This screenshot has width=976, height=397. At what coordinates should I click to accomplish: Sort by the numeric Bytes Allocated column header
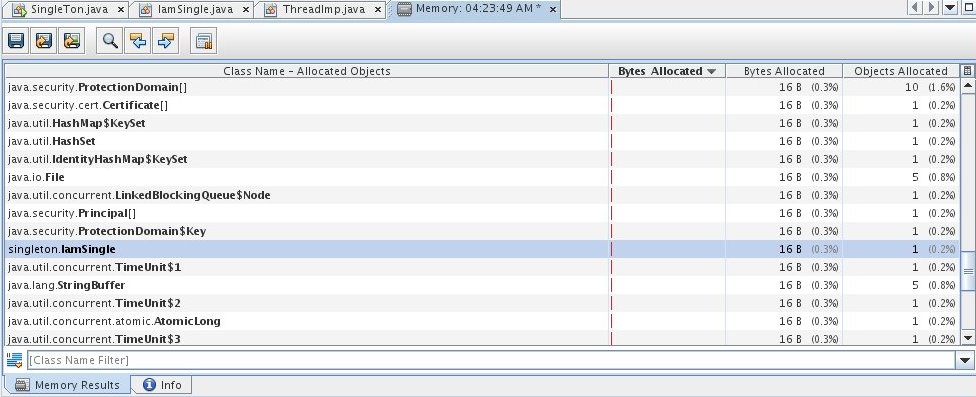[x=784, y=71]
